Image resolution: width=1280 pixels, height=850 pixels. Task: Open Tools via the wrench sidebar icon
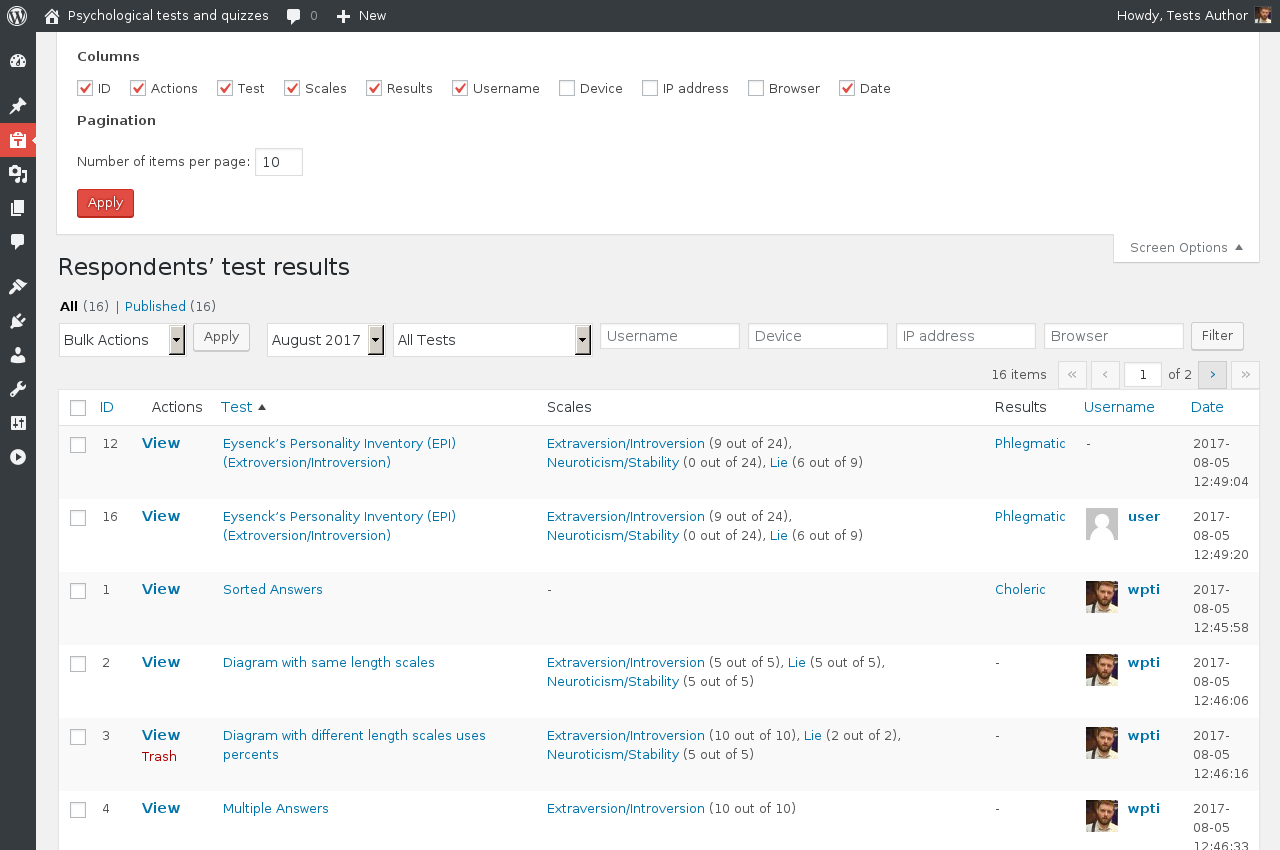click(x=17, y=389)
